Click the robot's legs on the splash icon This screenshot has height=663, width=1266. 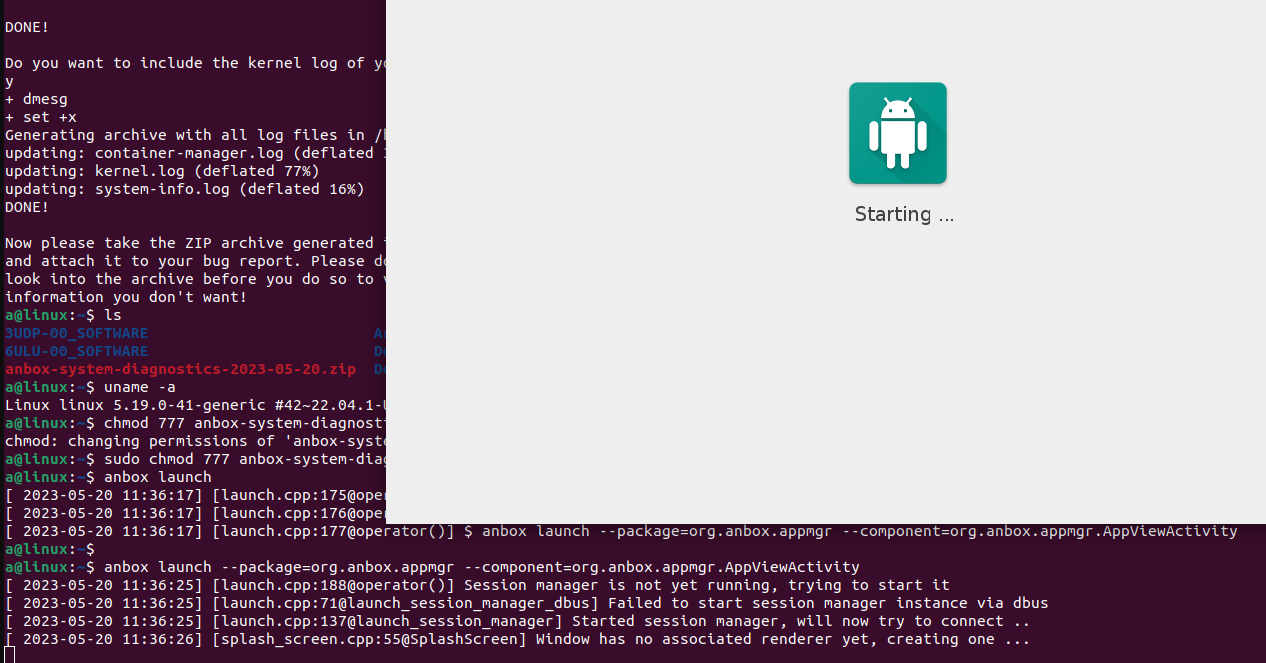897,160
